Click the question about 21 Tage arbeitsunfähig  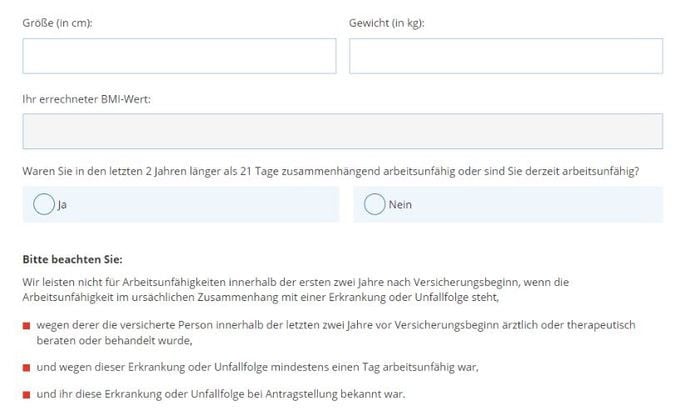click(x=330, y=171)
